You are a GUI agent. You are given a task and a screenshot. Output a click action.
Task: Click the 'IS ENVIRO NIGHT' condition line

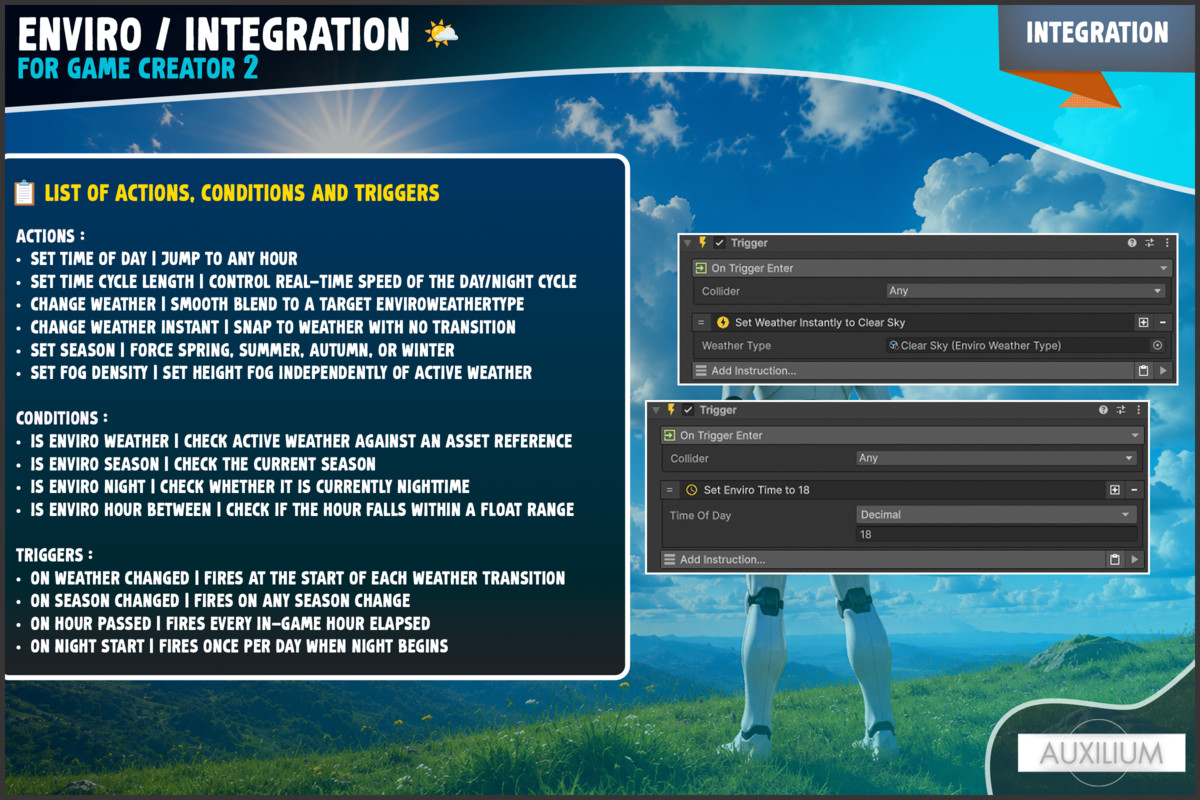[x=243, y=486]
